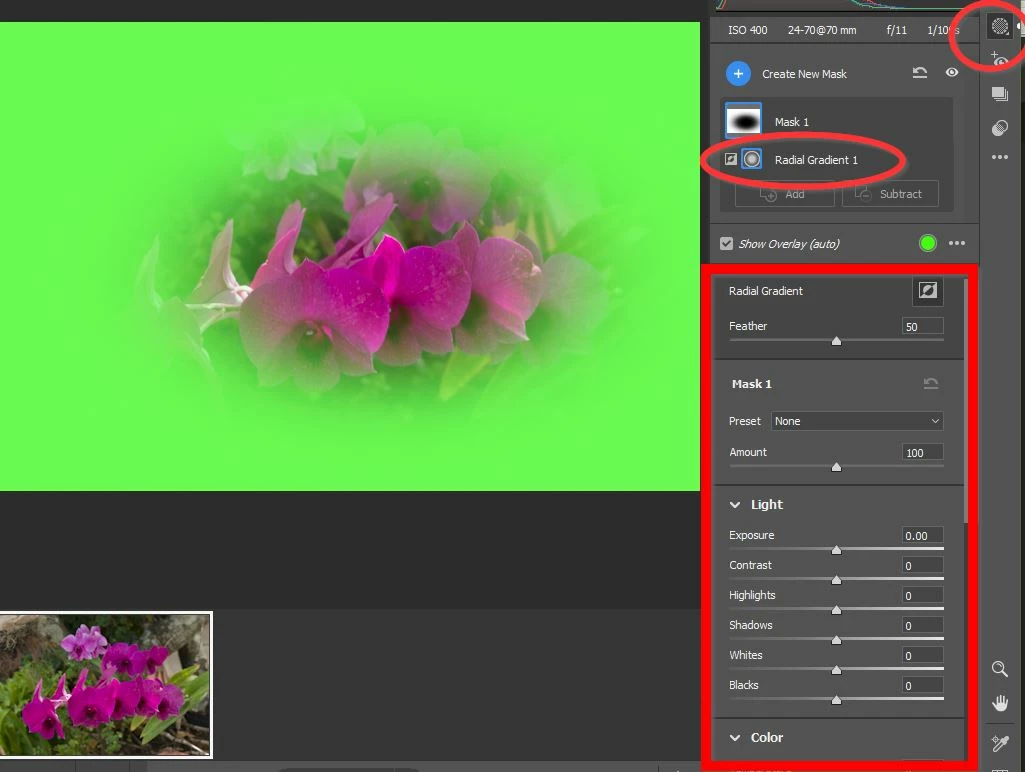Click the orchid image in the preview canvas
1025x772 pixels.
[x=350, y=256]
